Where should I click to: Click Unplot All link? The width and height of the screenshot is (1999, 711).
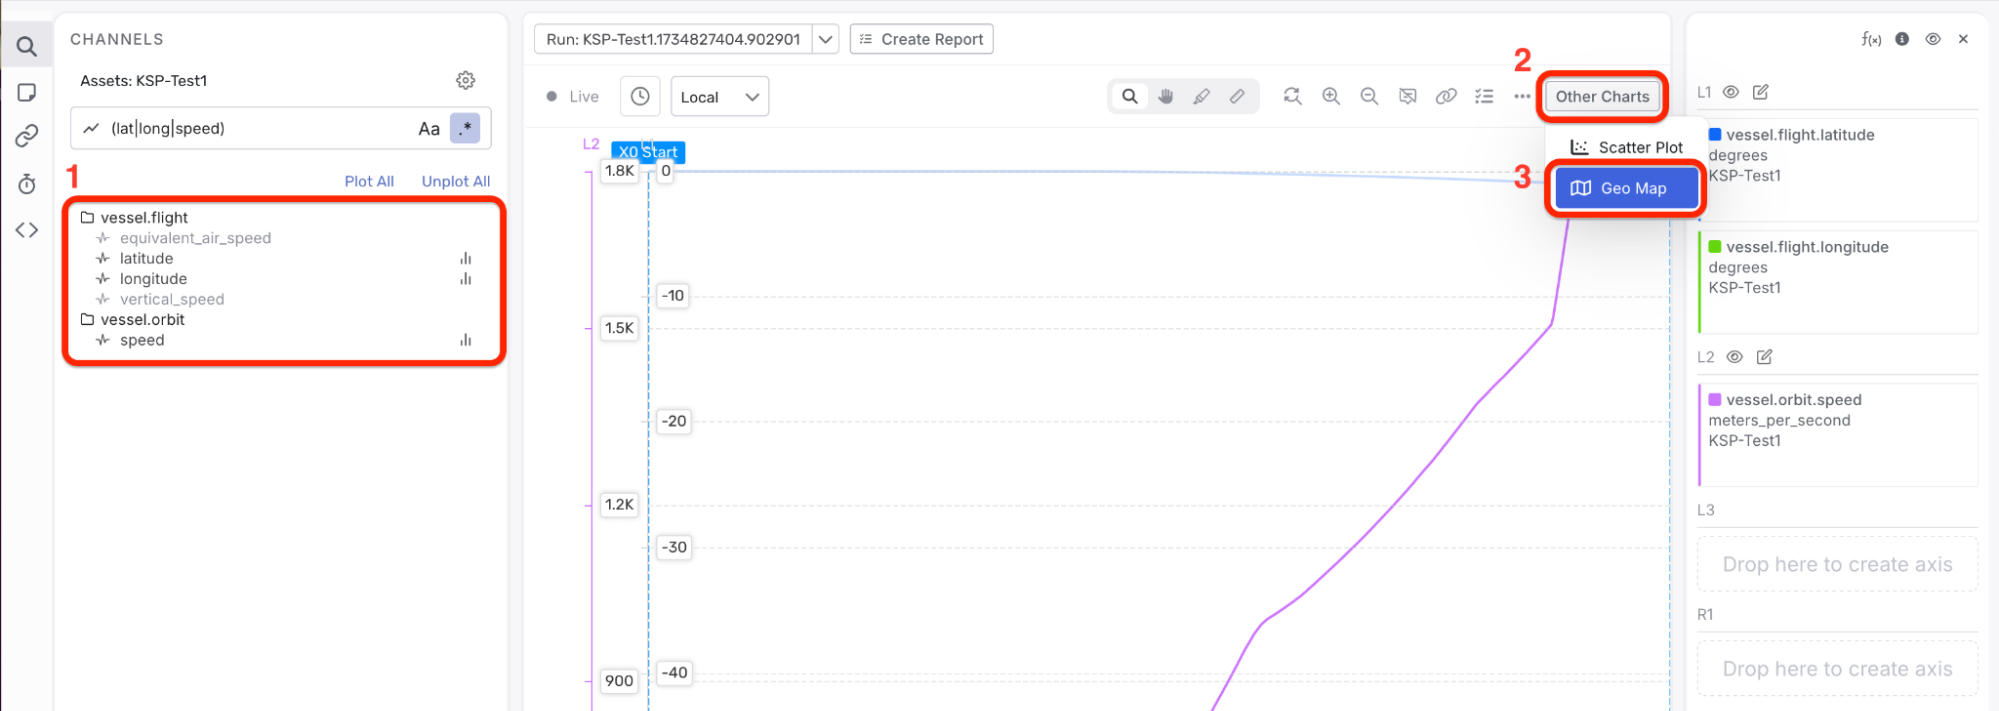click(x=456, y=181)
